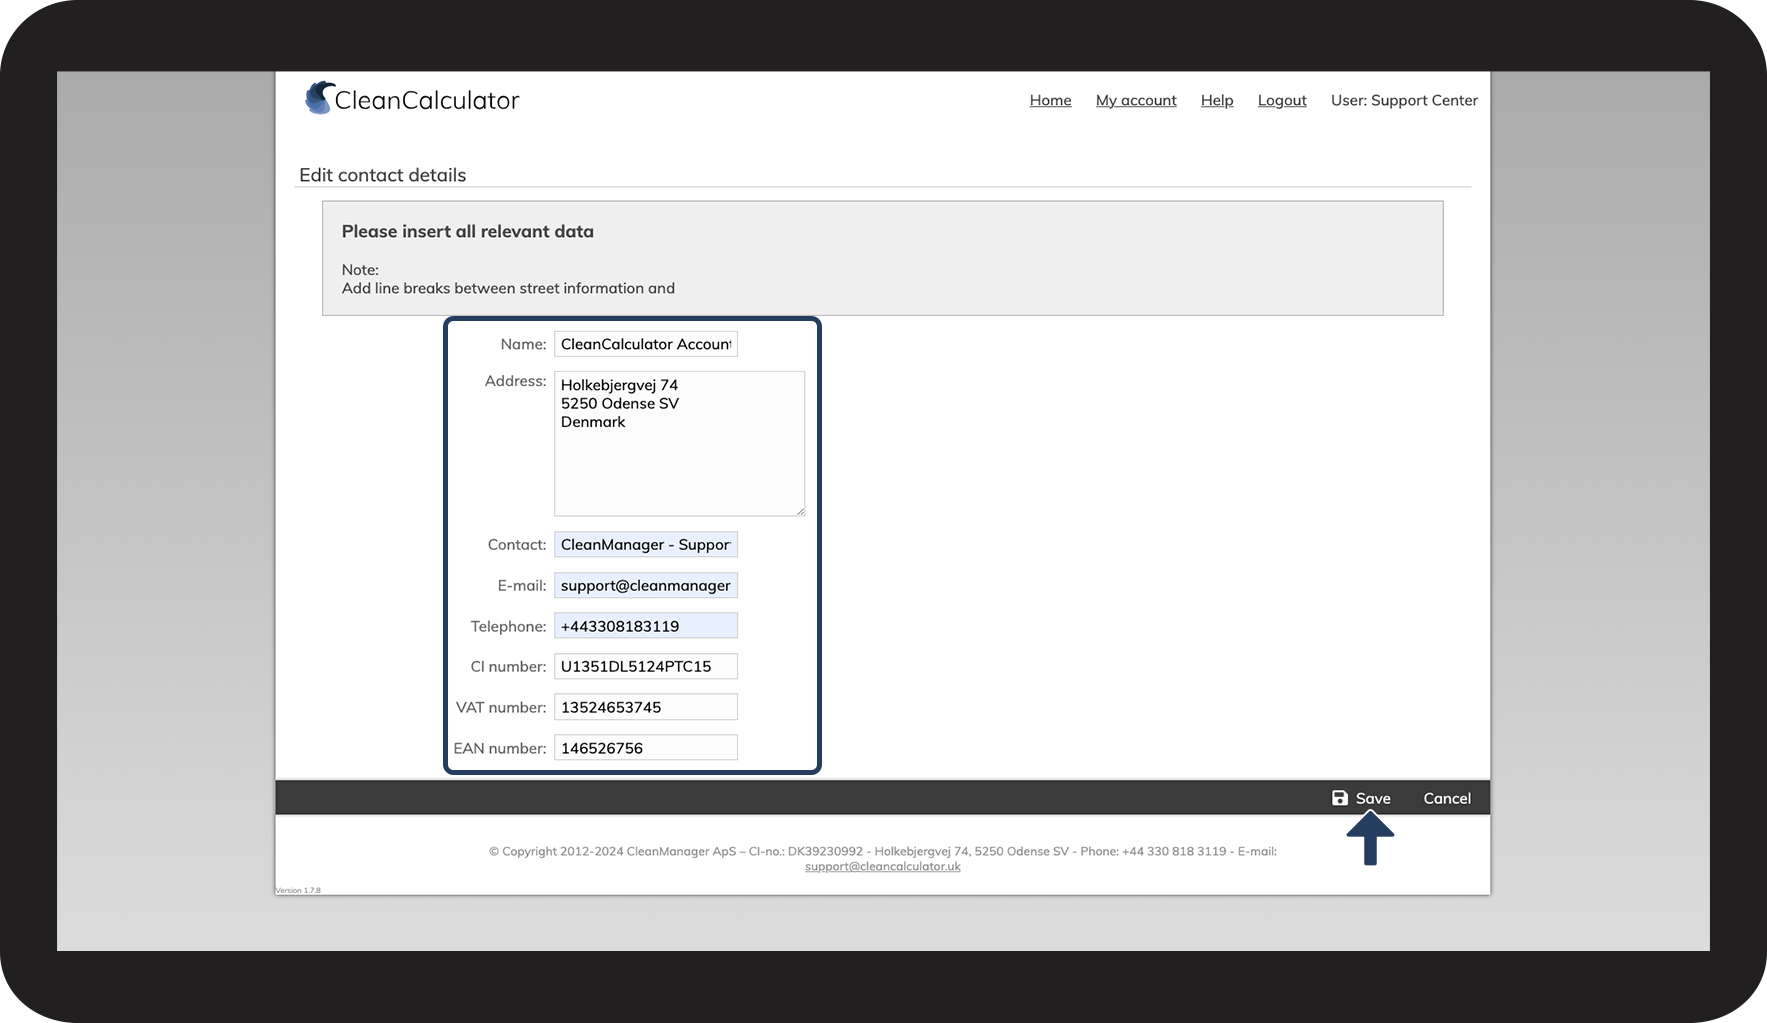Click the VAT number field

[646, 707]
